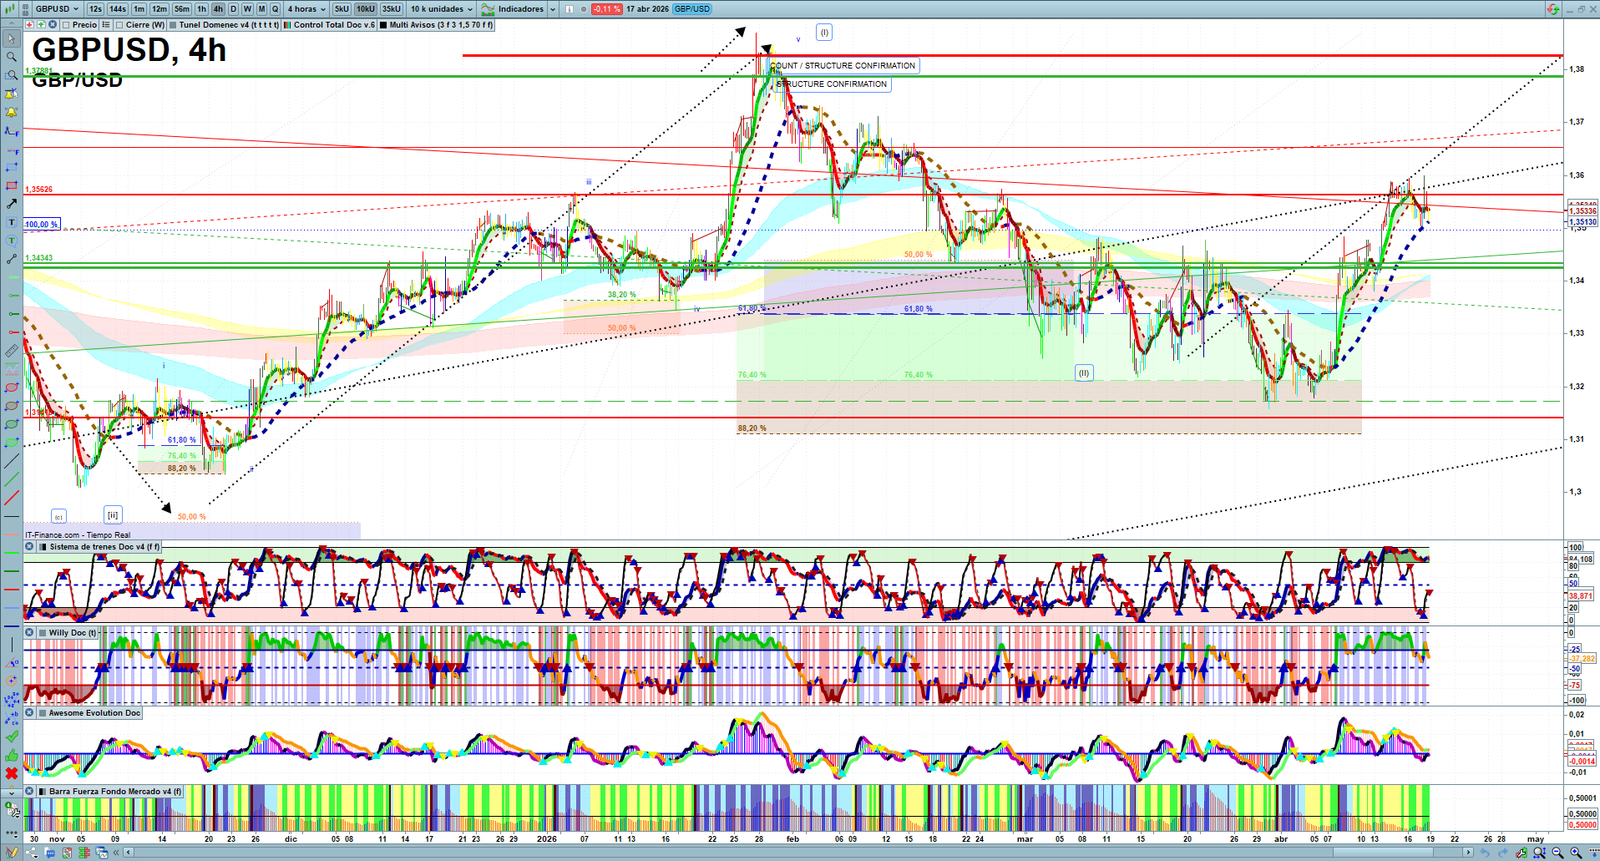Select the magnifier zoom tool in left toolbar

coord(11,57)
